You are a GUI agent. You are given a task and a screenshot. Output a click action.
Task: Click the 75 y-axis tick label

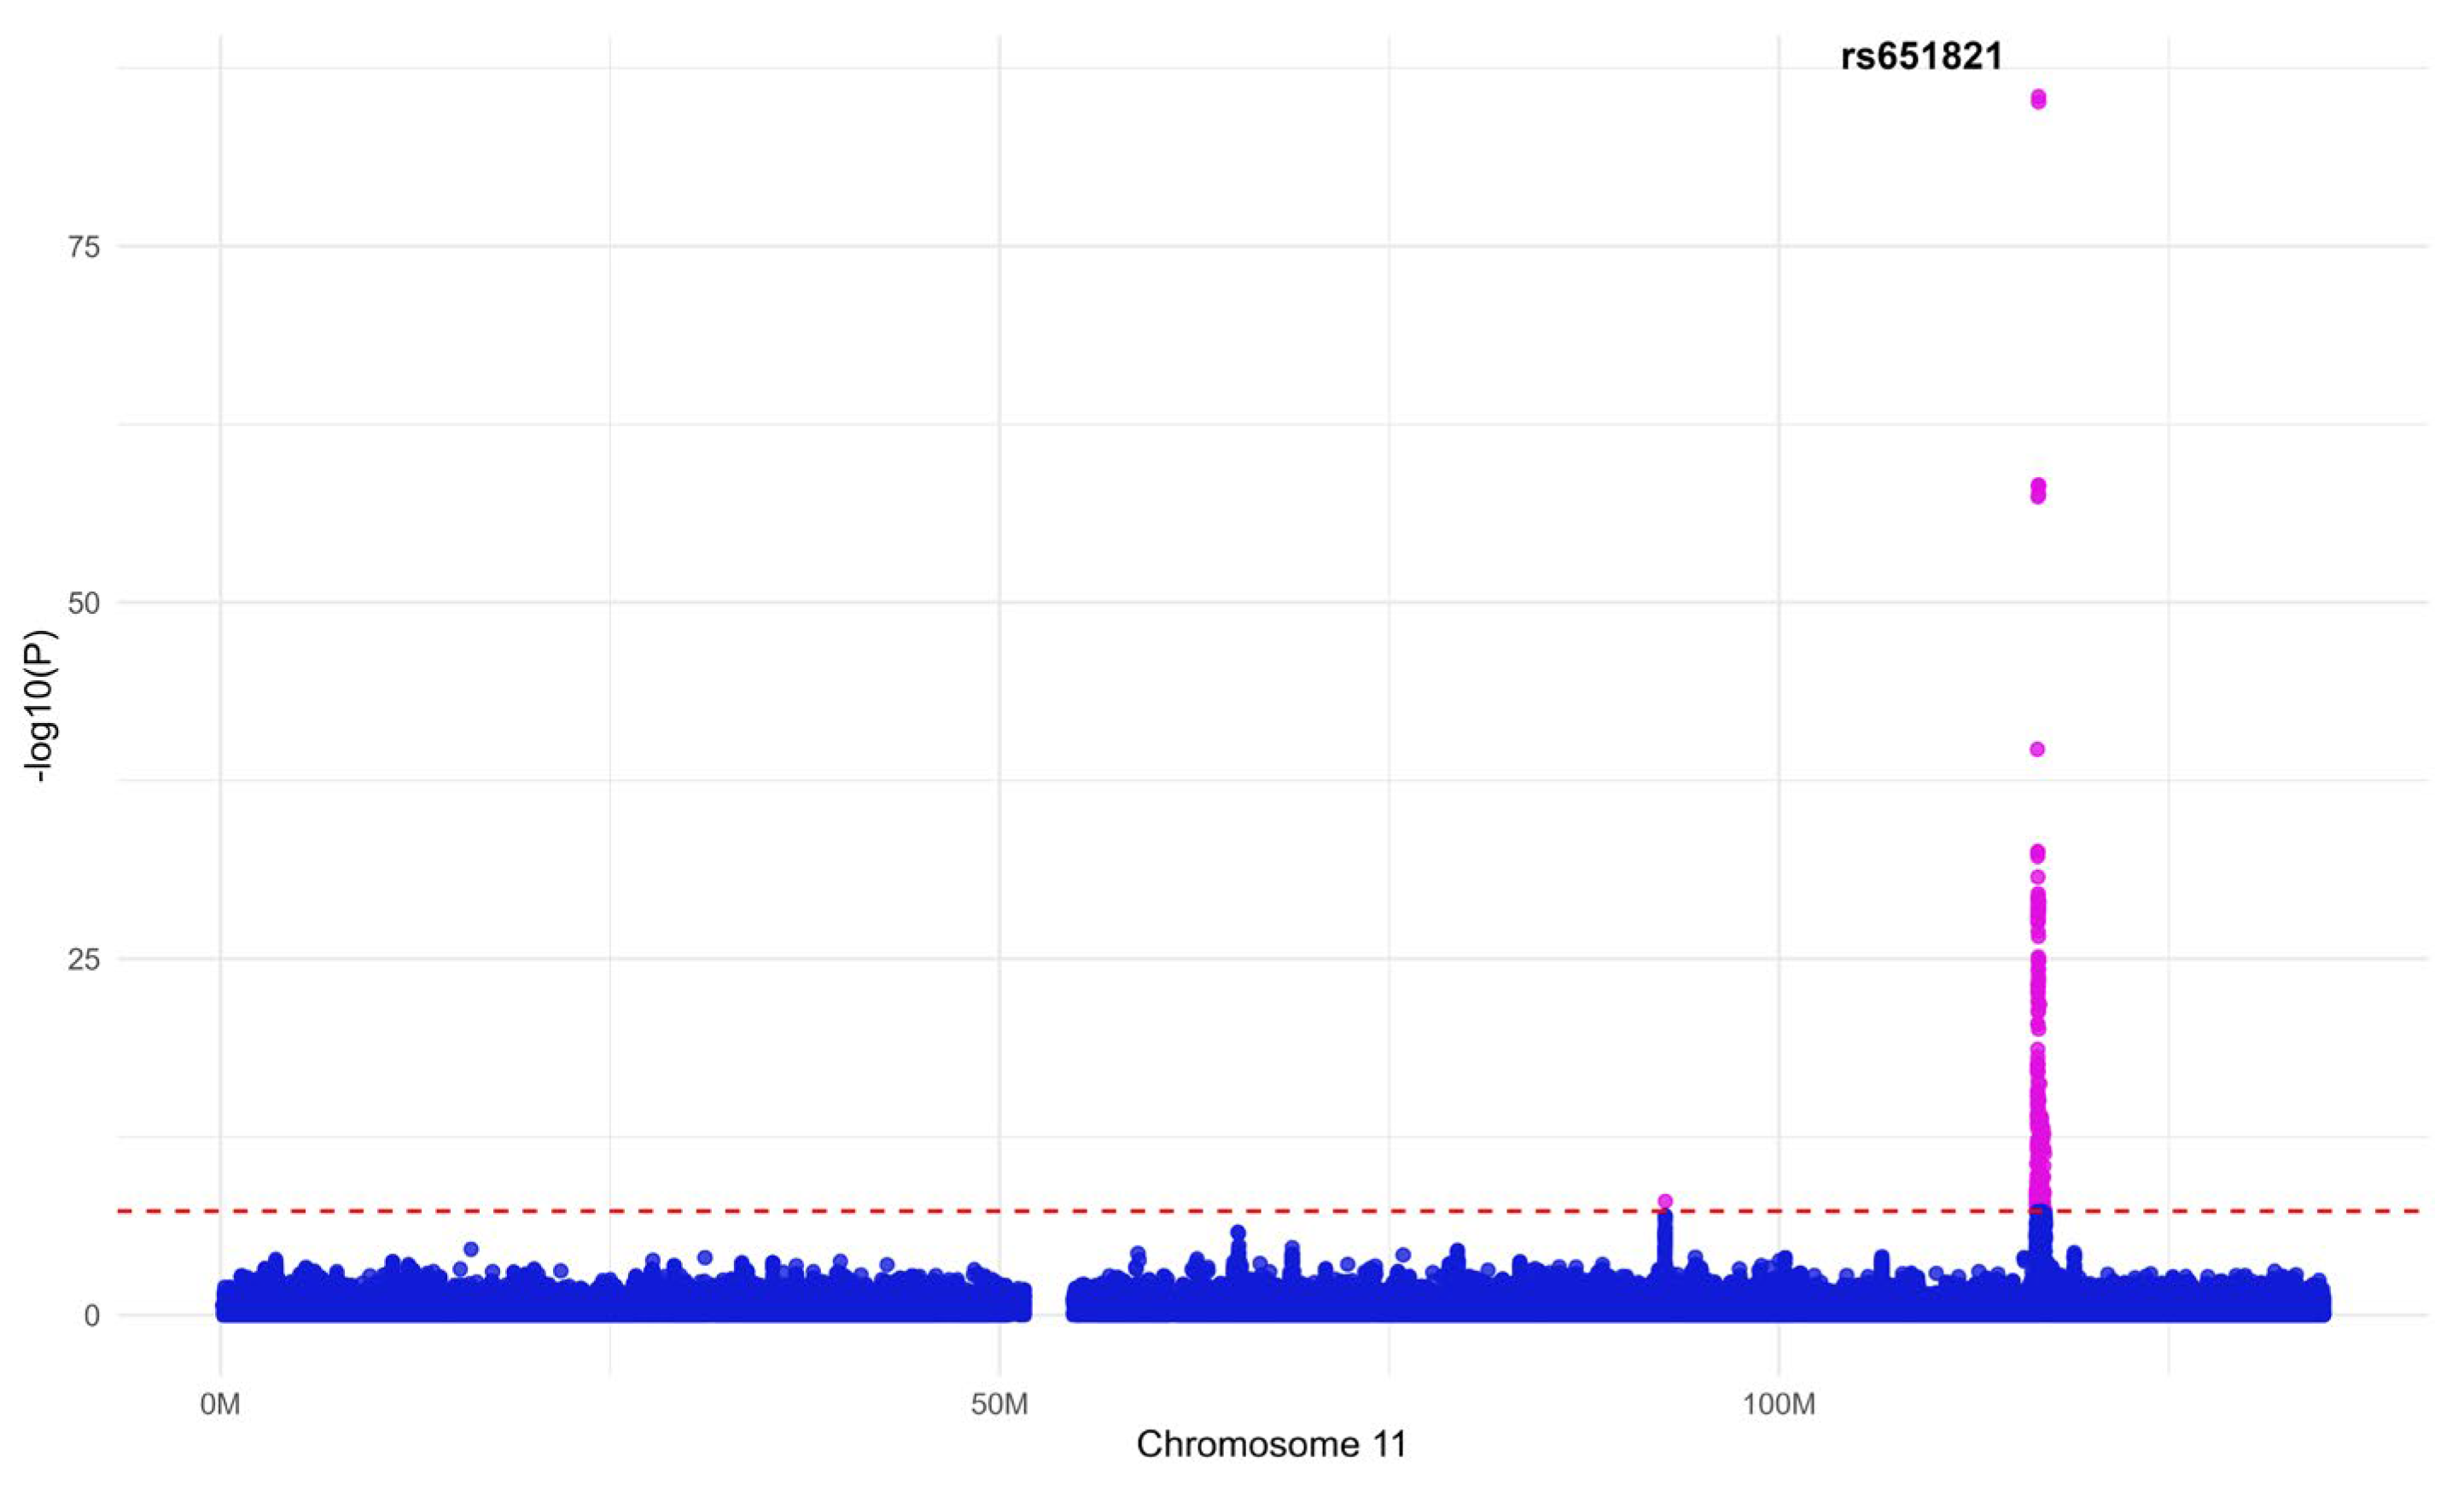point(84,247)
